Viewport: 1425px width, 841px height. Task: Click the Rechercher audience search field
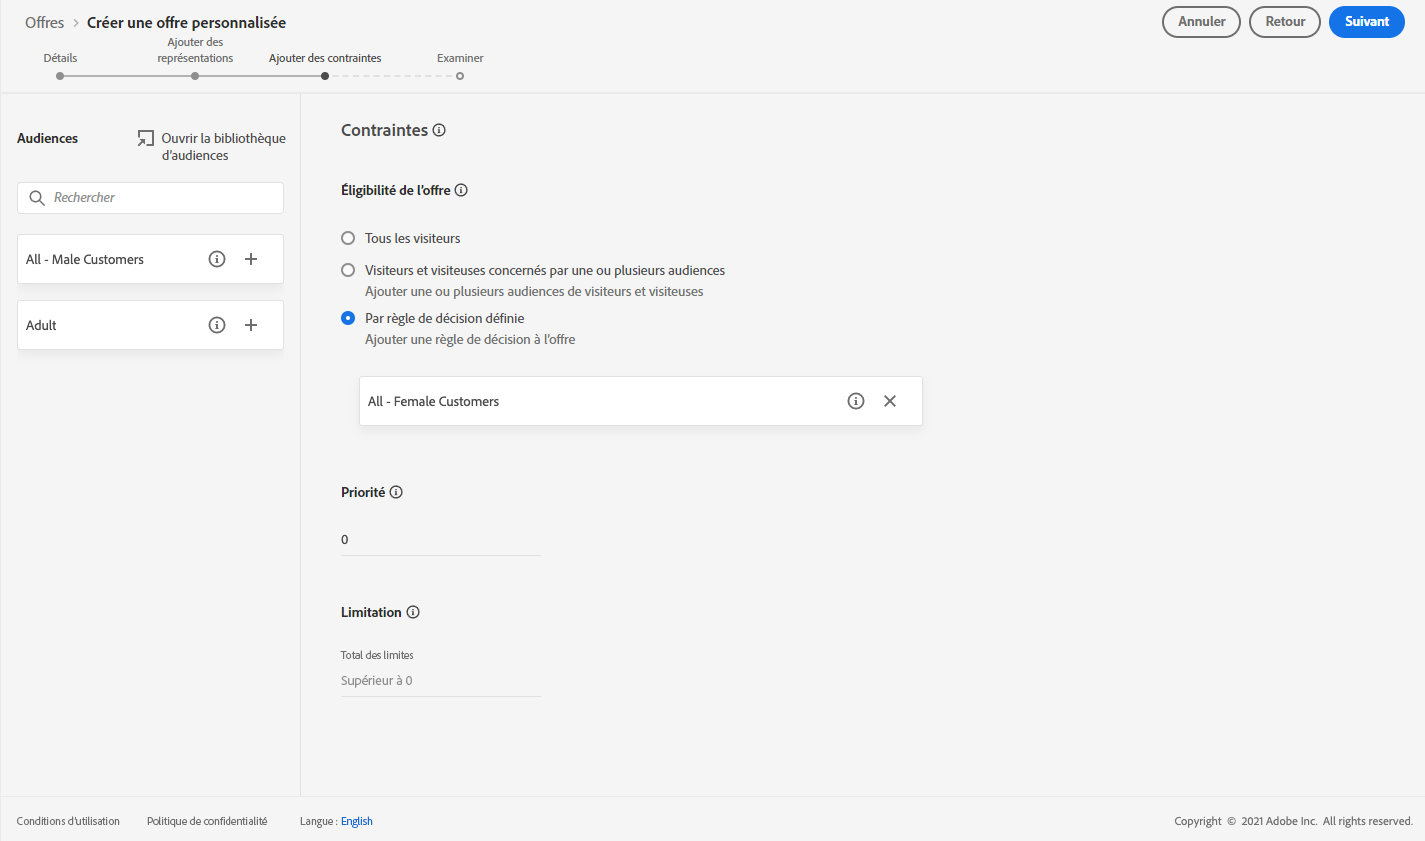[x=160, y=198]
